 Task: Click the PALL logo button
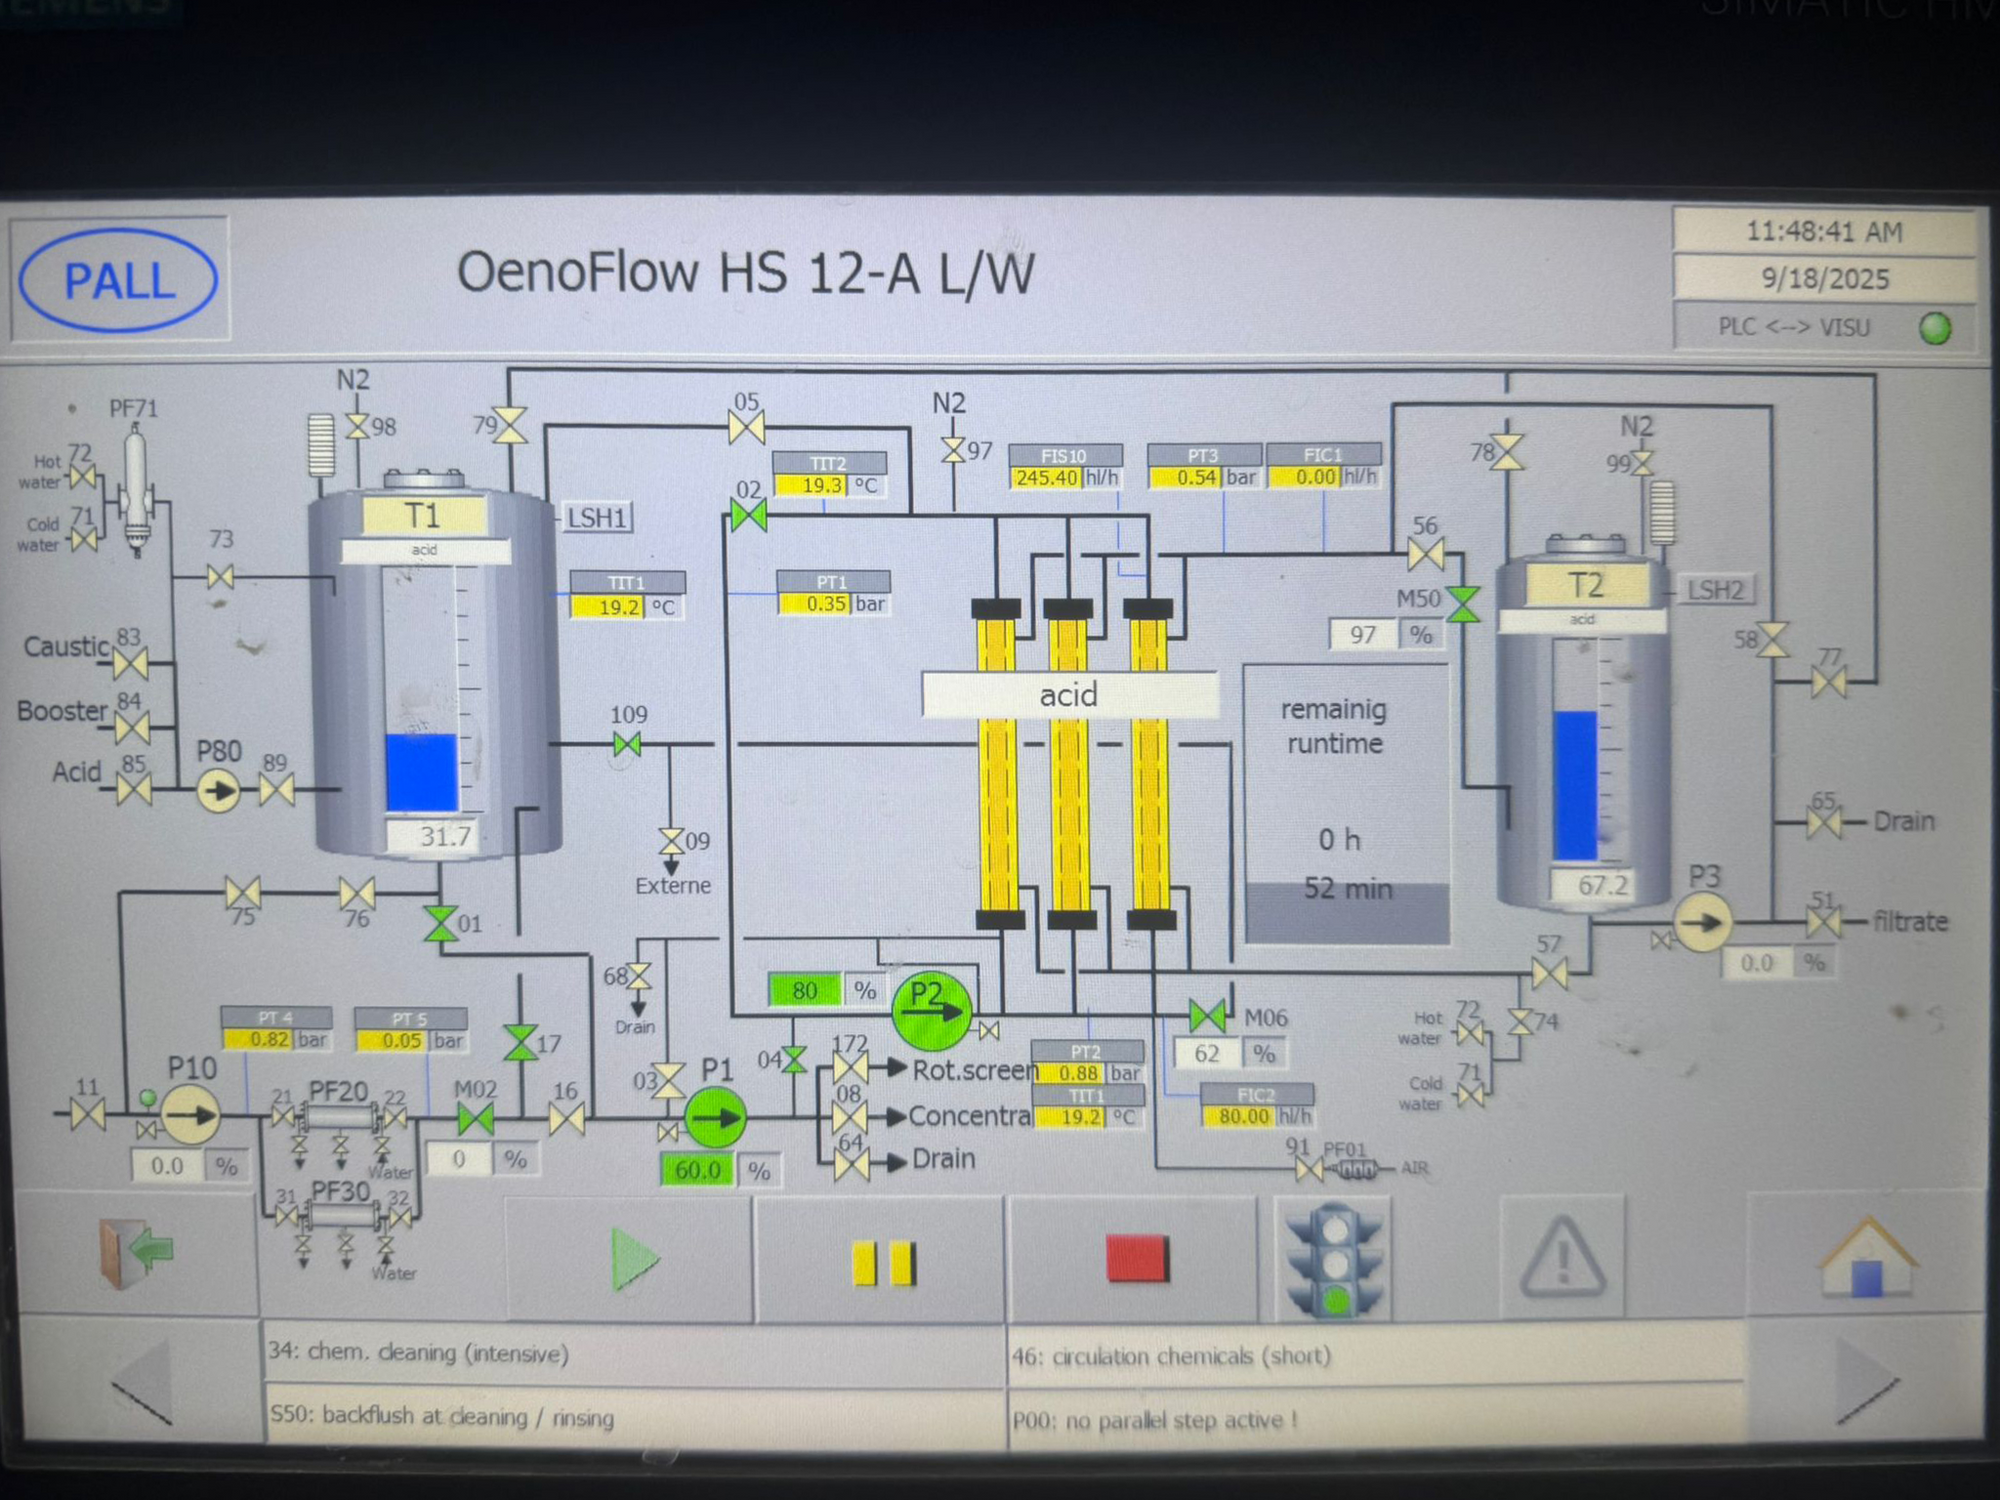pyautogui.click(x=118, y=280)
